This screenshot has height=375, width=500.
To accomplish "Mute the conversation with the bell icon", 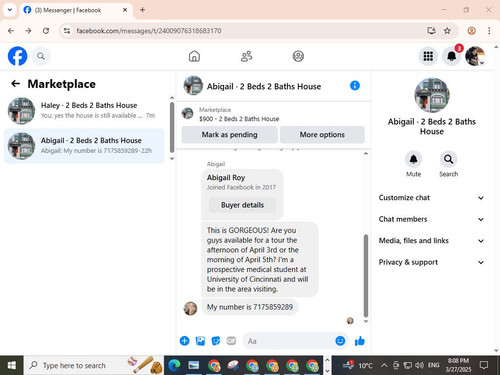I will 413,159.
